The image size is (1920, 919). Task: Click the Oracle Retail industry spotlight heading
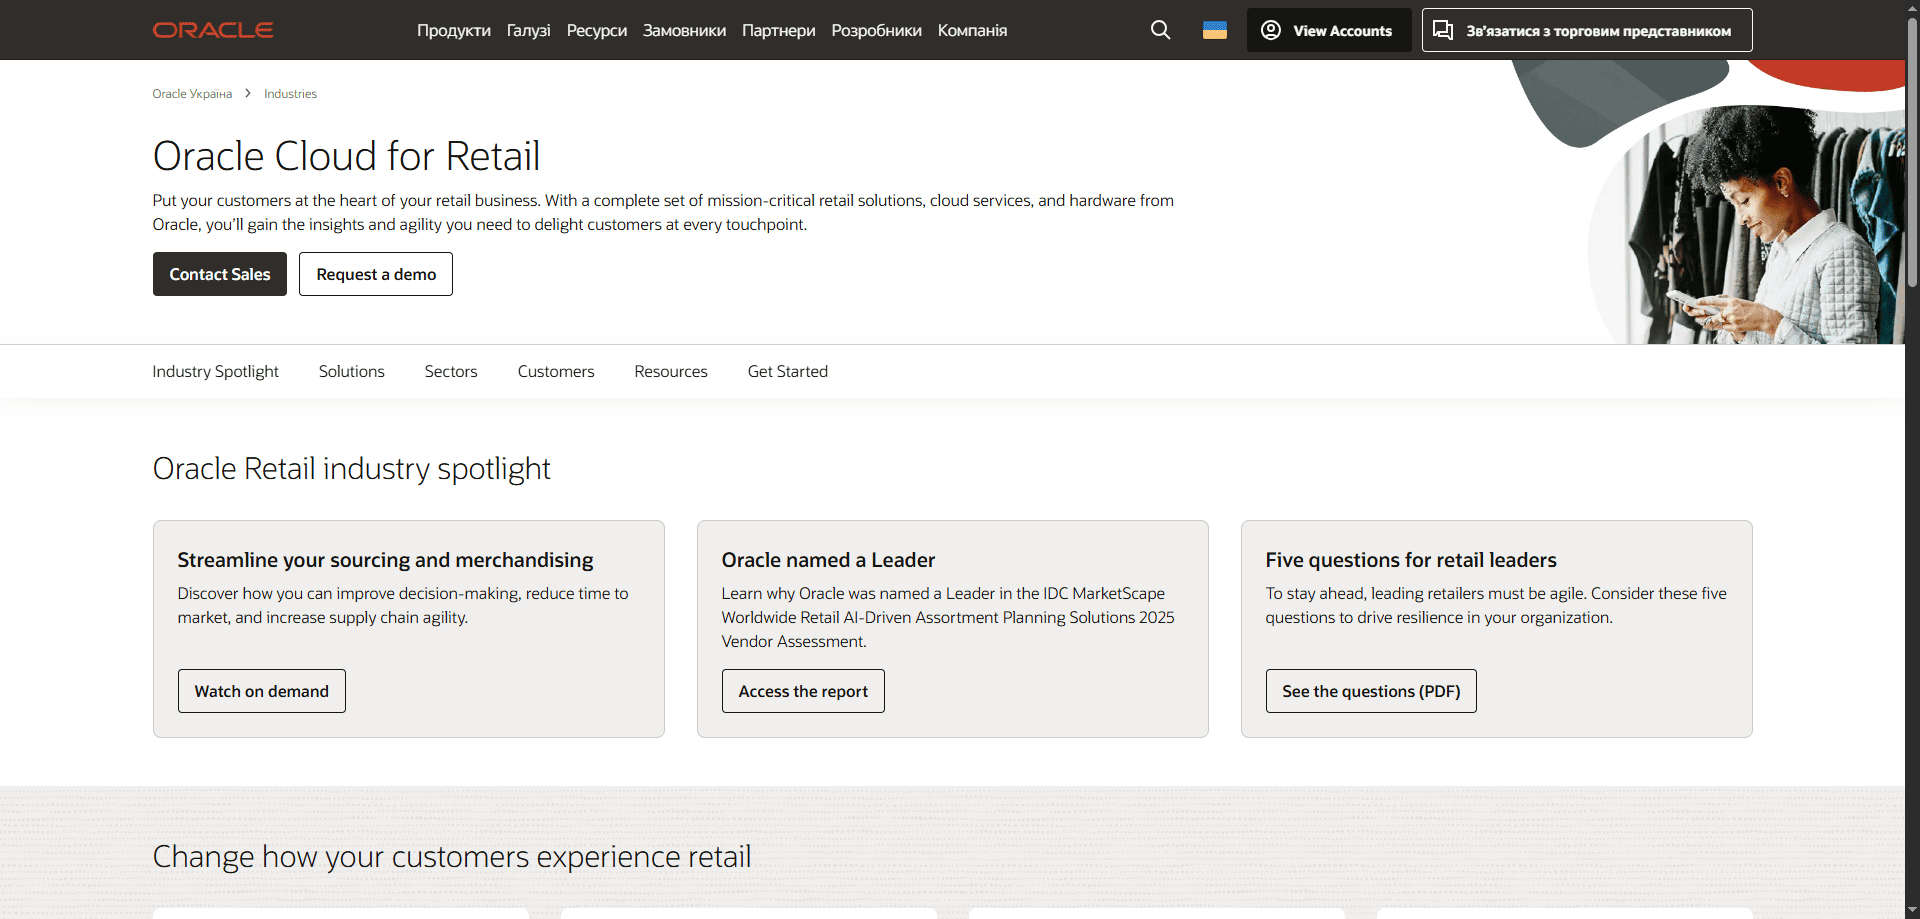[x=351, y=468]
